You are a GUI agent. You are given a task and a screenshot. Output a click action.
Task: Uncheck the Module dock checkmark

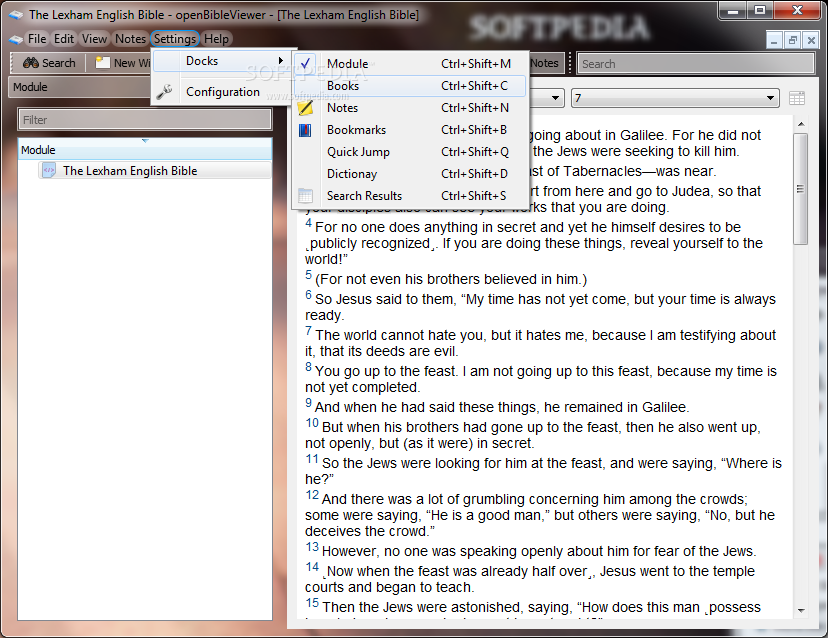pyautogui.click(x=305, y=63)
